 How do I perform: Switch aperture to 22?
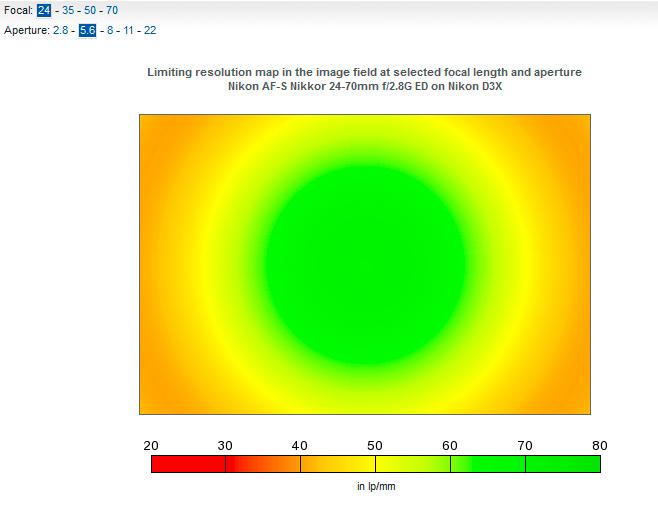tap(150, 30)
